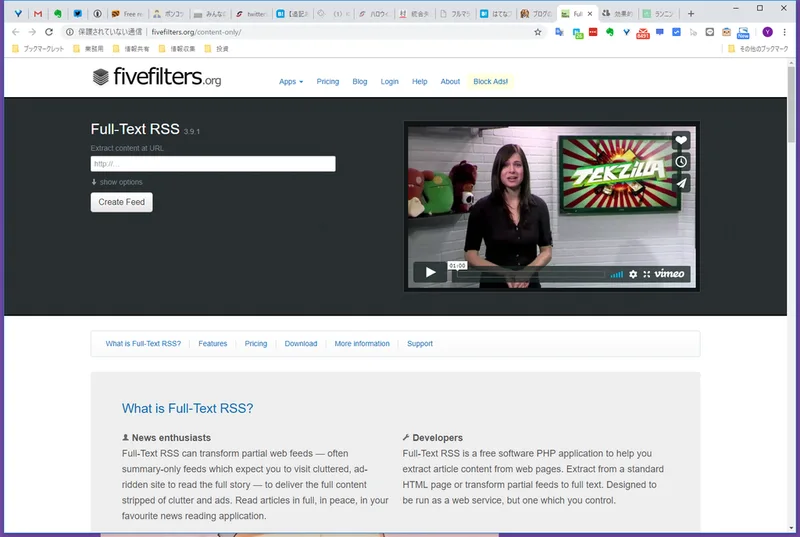Click the Watch Later clock icon
This screenshot has width=800, height=537.
coord(681,162)
